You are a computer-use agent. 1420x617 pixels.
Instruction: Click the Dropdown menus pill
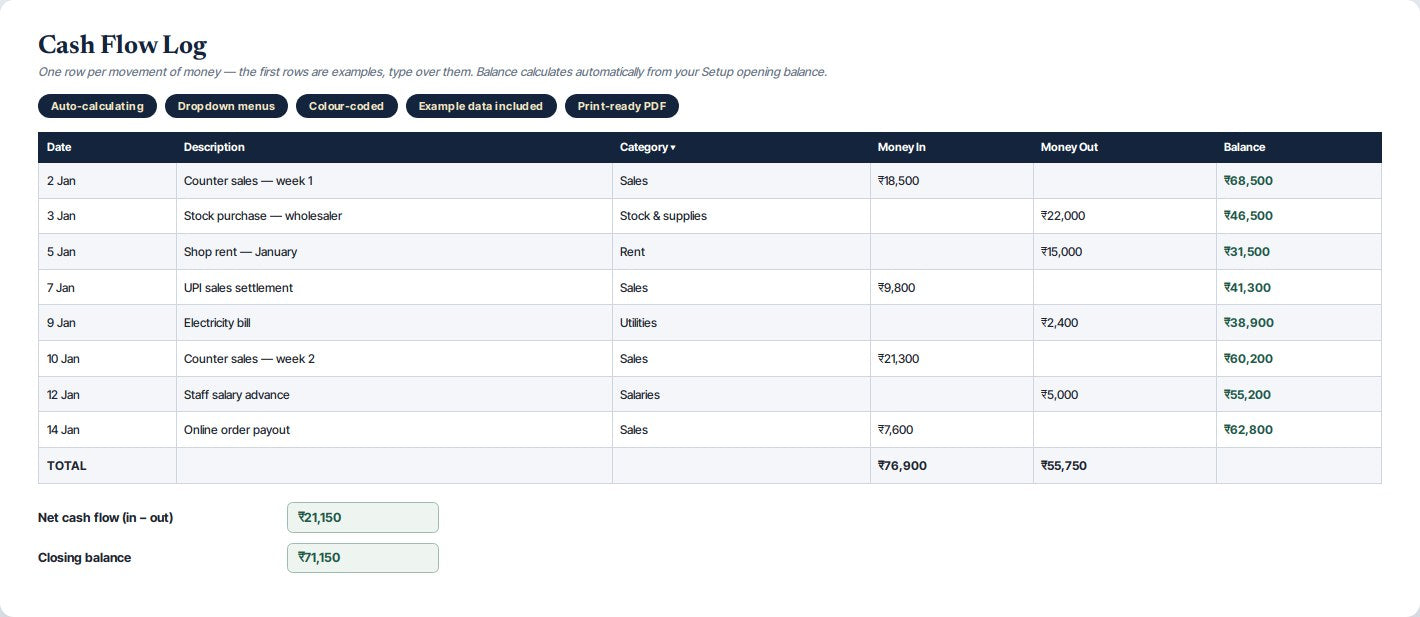coord(226,106)
